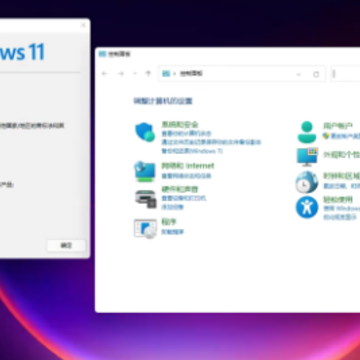This screenshot has height=360, width=360.
Task: Close the About Windows 11 dialog
Action: coord(83,25)
